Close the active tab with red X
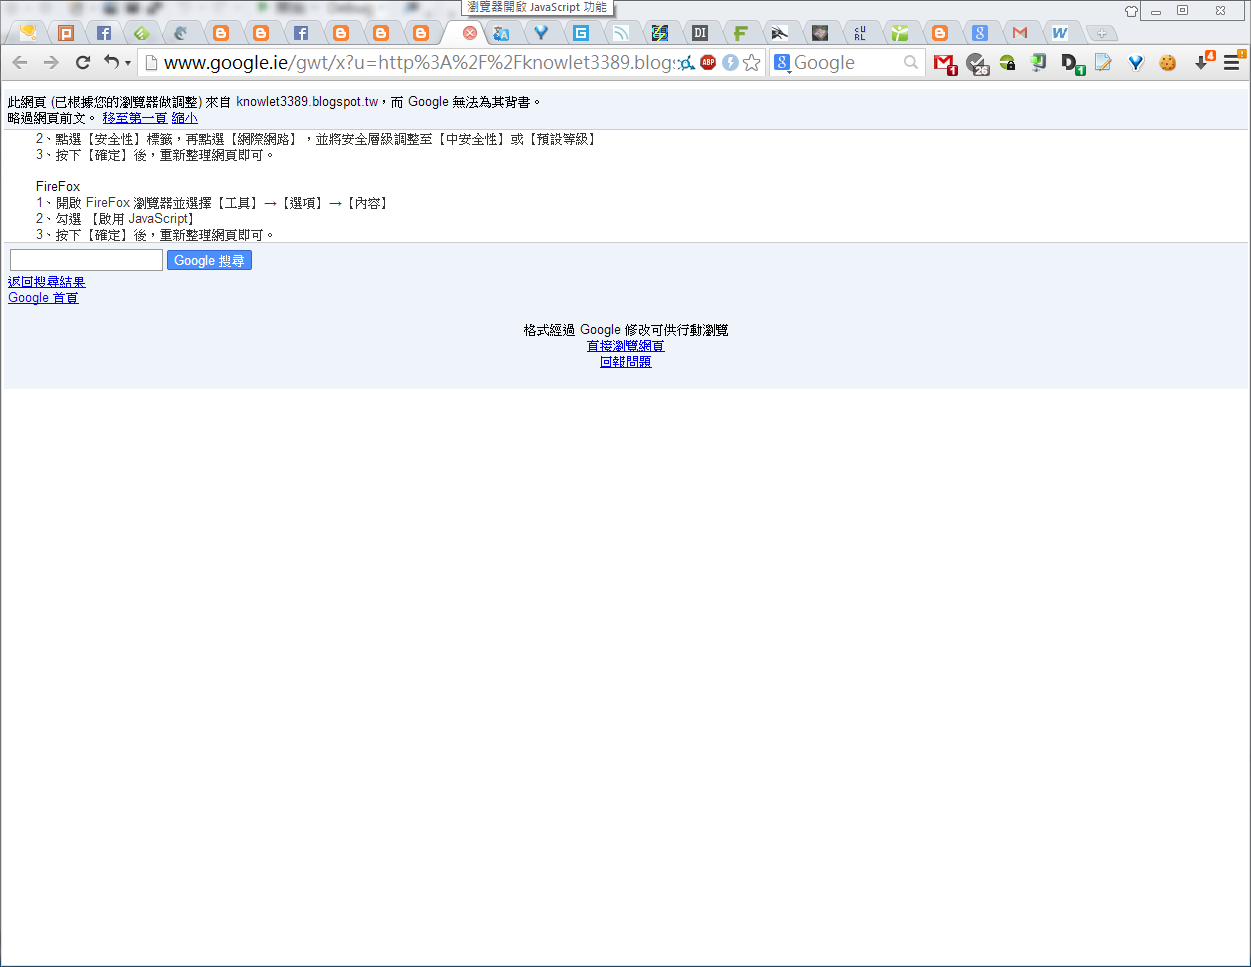The height and width of the screenshot is (967, 1251). (x=469, y=33)
